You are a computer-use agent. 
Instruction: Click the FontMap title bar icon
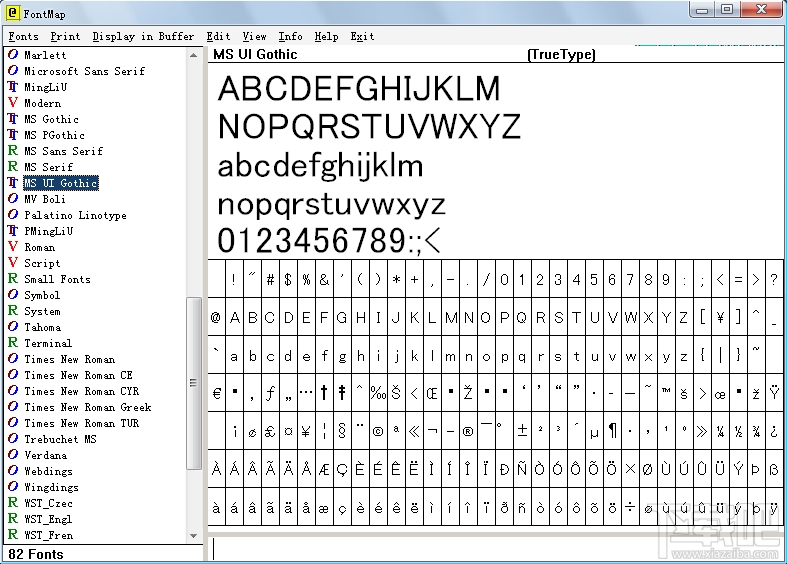tap(13, 13)
